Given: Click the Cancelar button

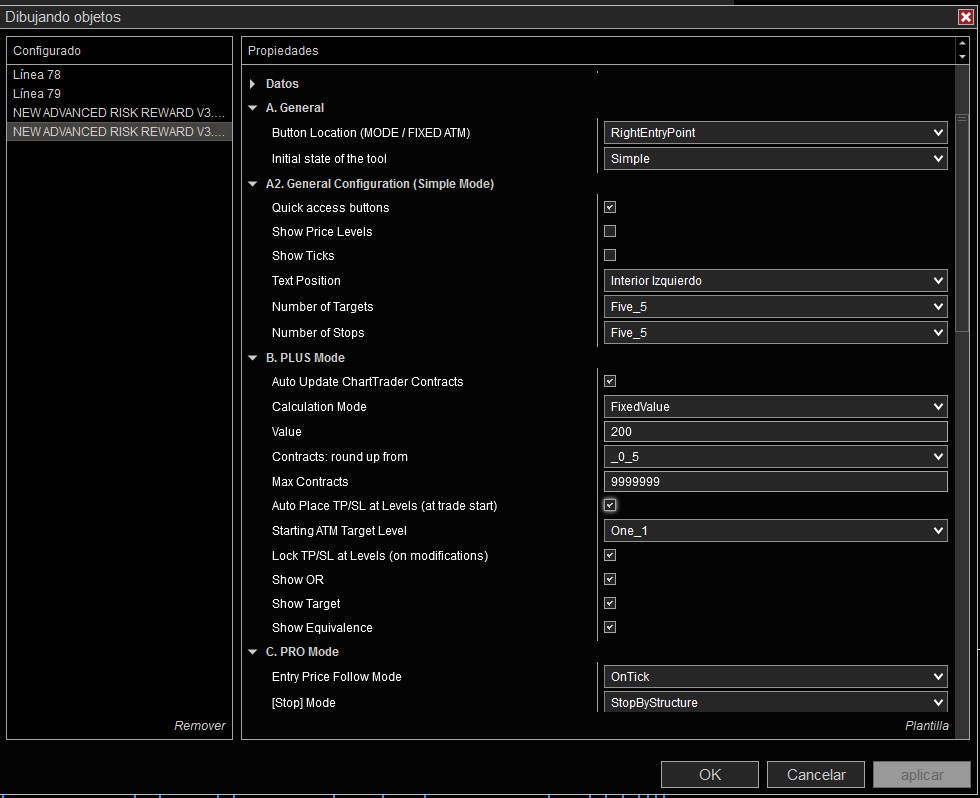Looking at the screenshot, I should coord(816,774).
